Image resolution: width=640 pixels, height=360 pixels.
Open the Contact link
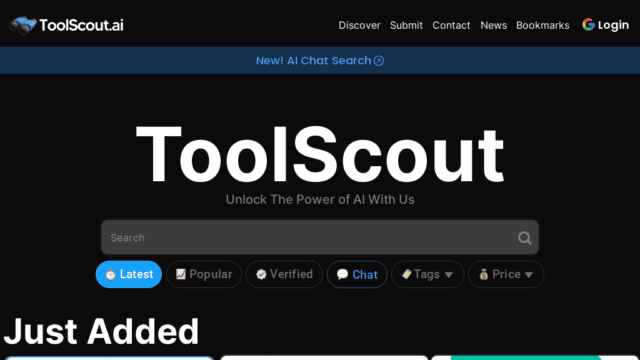[451, 25]
